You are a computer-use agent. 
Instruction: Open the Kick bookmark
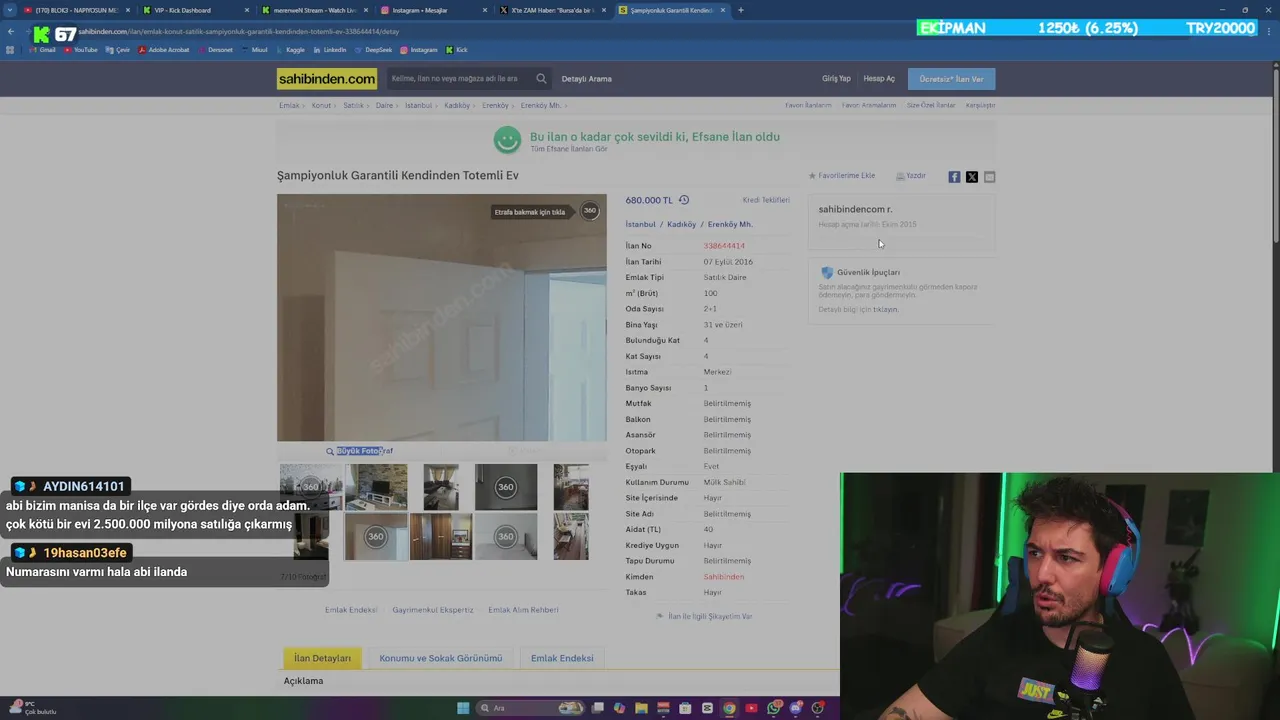[457, 50]
